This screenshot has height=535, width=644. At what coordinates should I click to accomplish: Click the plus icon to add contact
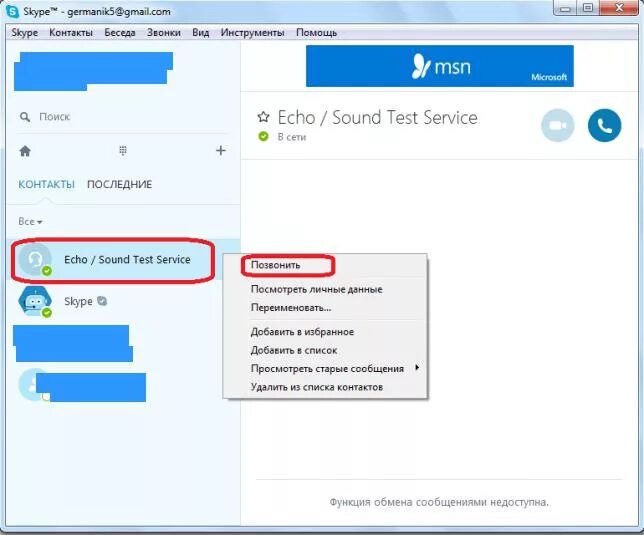coord(221,151)
